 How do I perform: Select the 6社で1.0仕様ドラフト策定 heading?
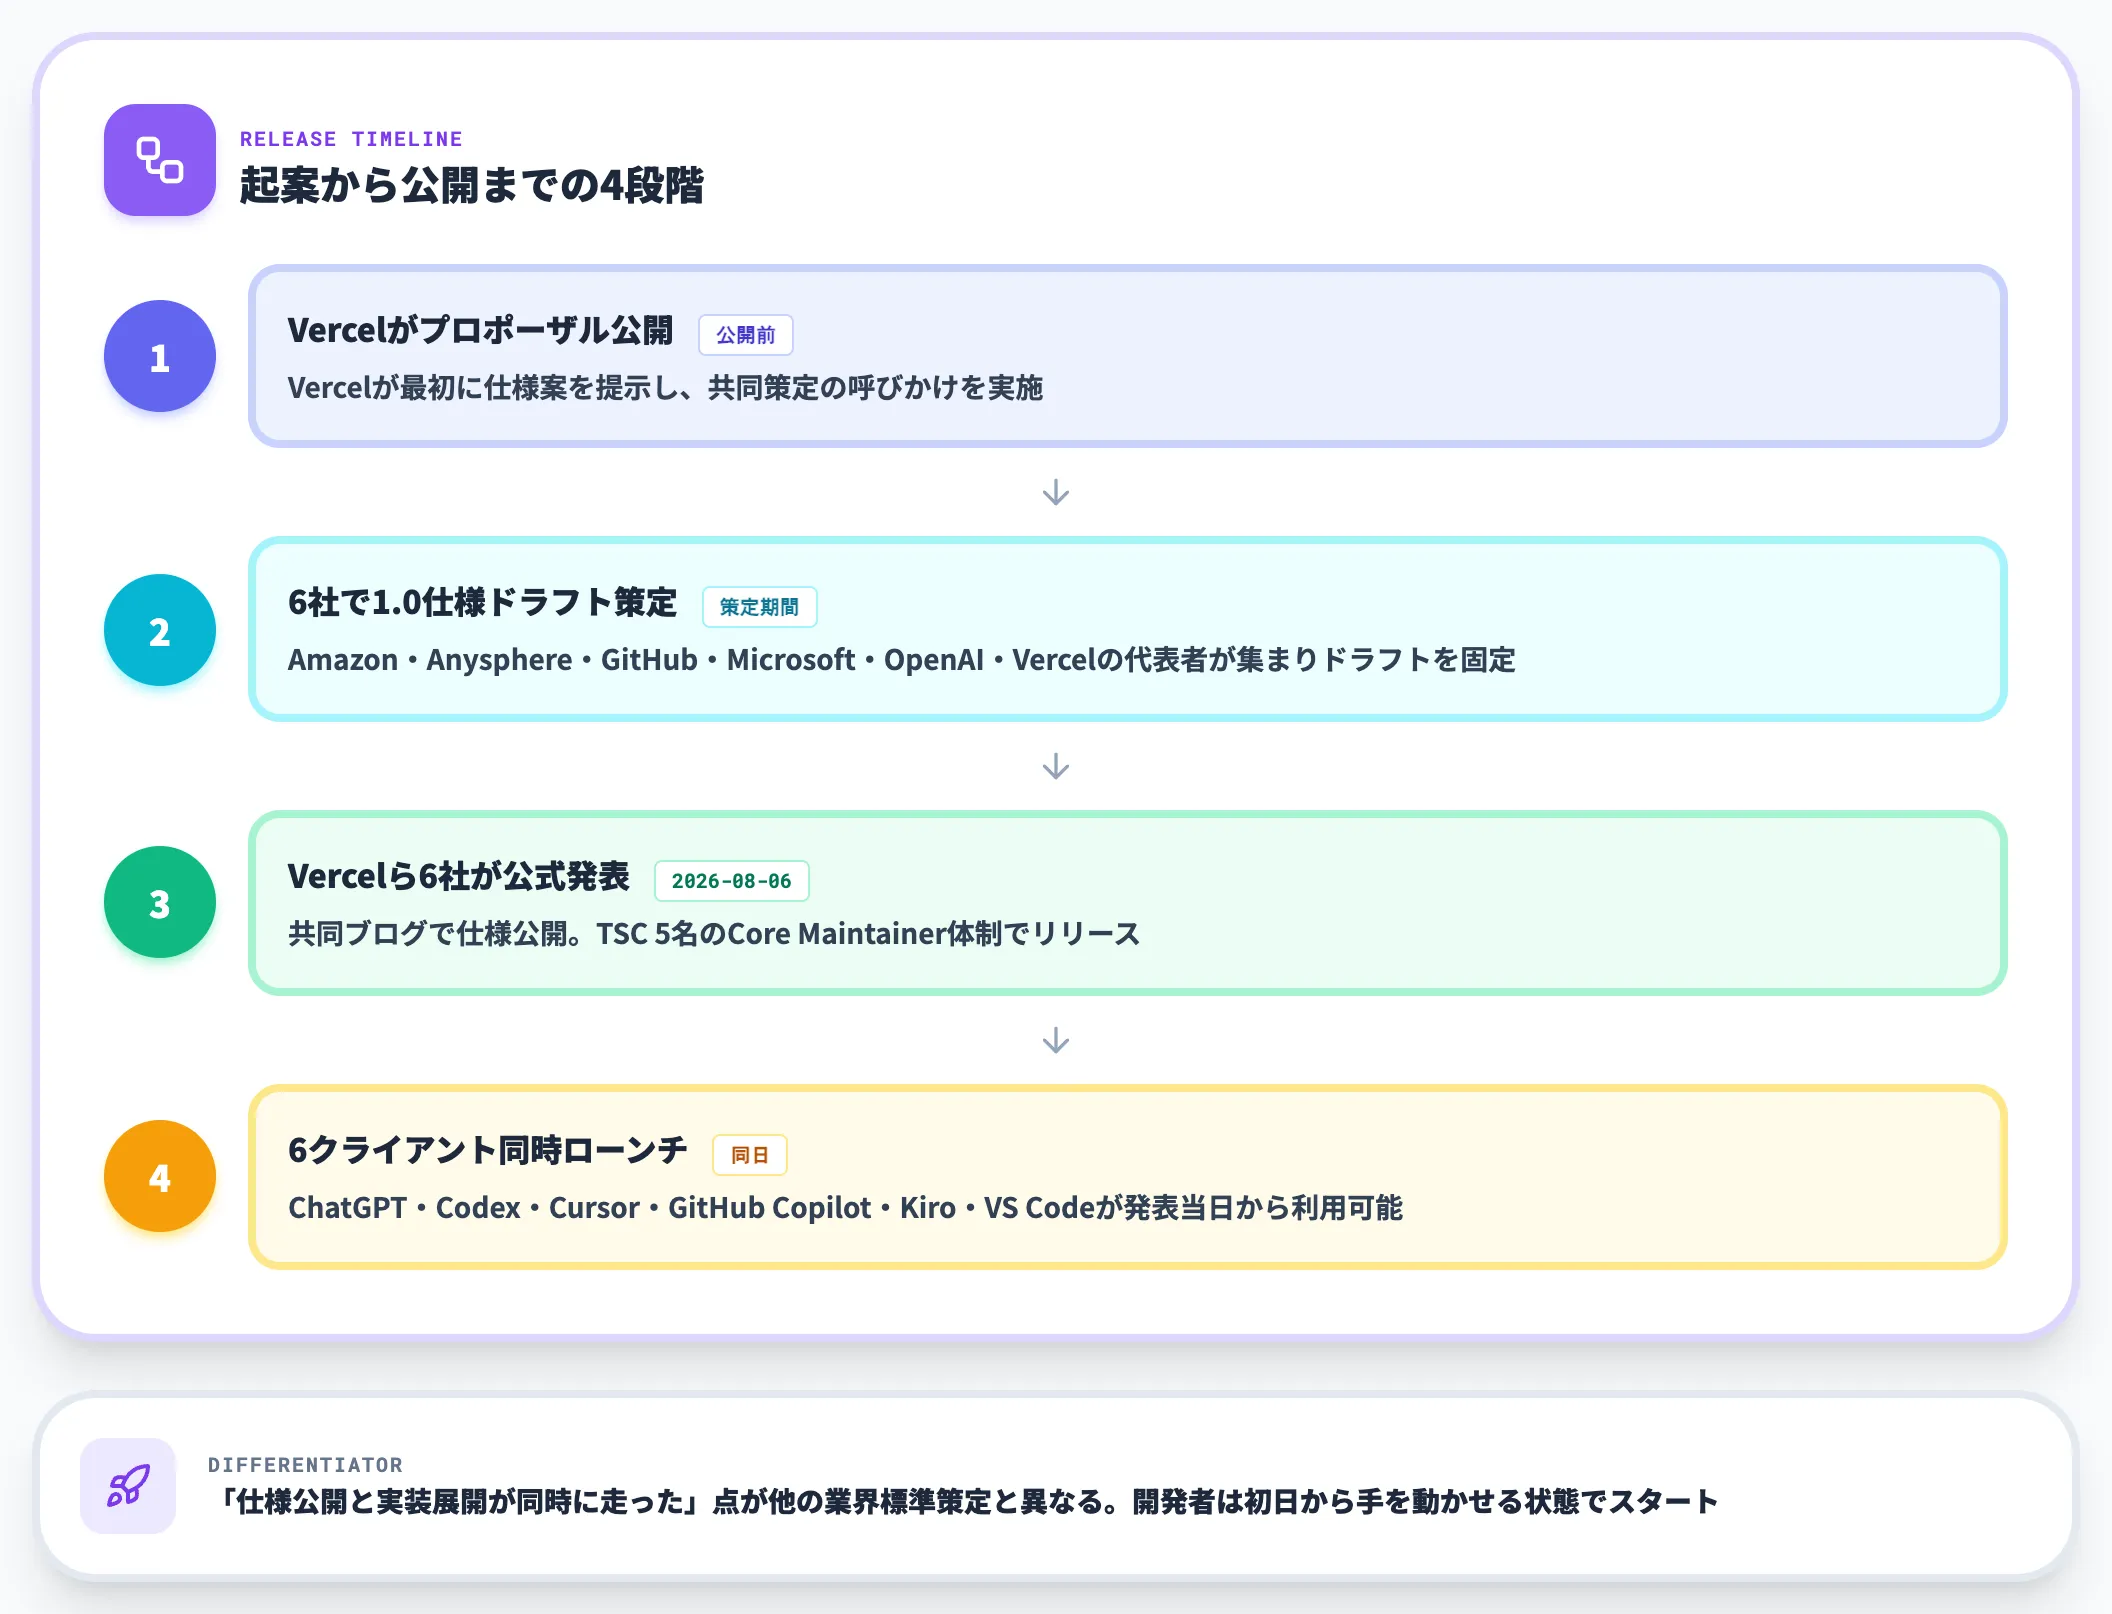(482, 603)
